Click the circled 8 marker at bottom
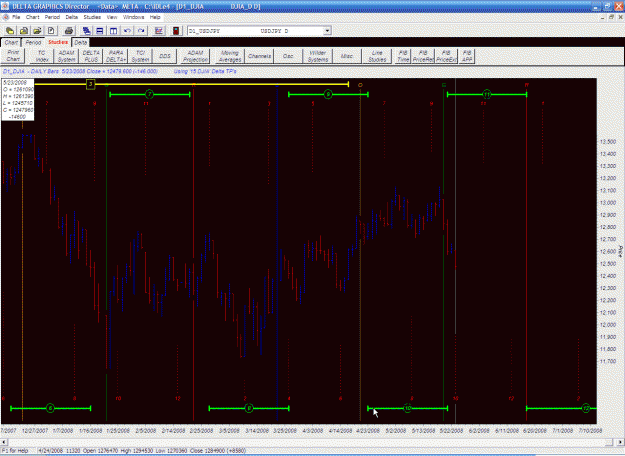 (x=249, y=408)
